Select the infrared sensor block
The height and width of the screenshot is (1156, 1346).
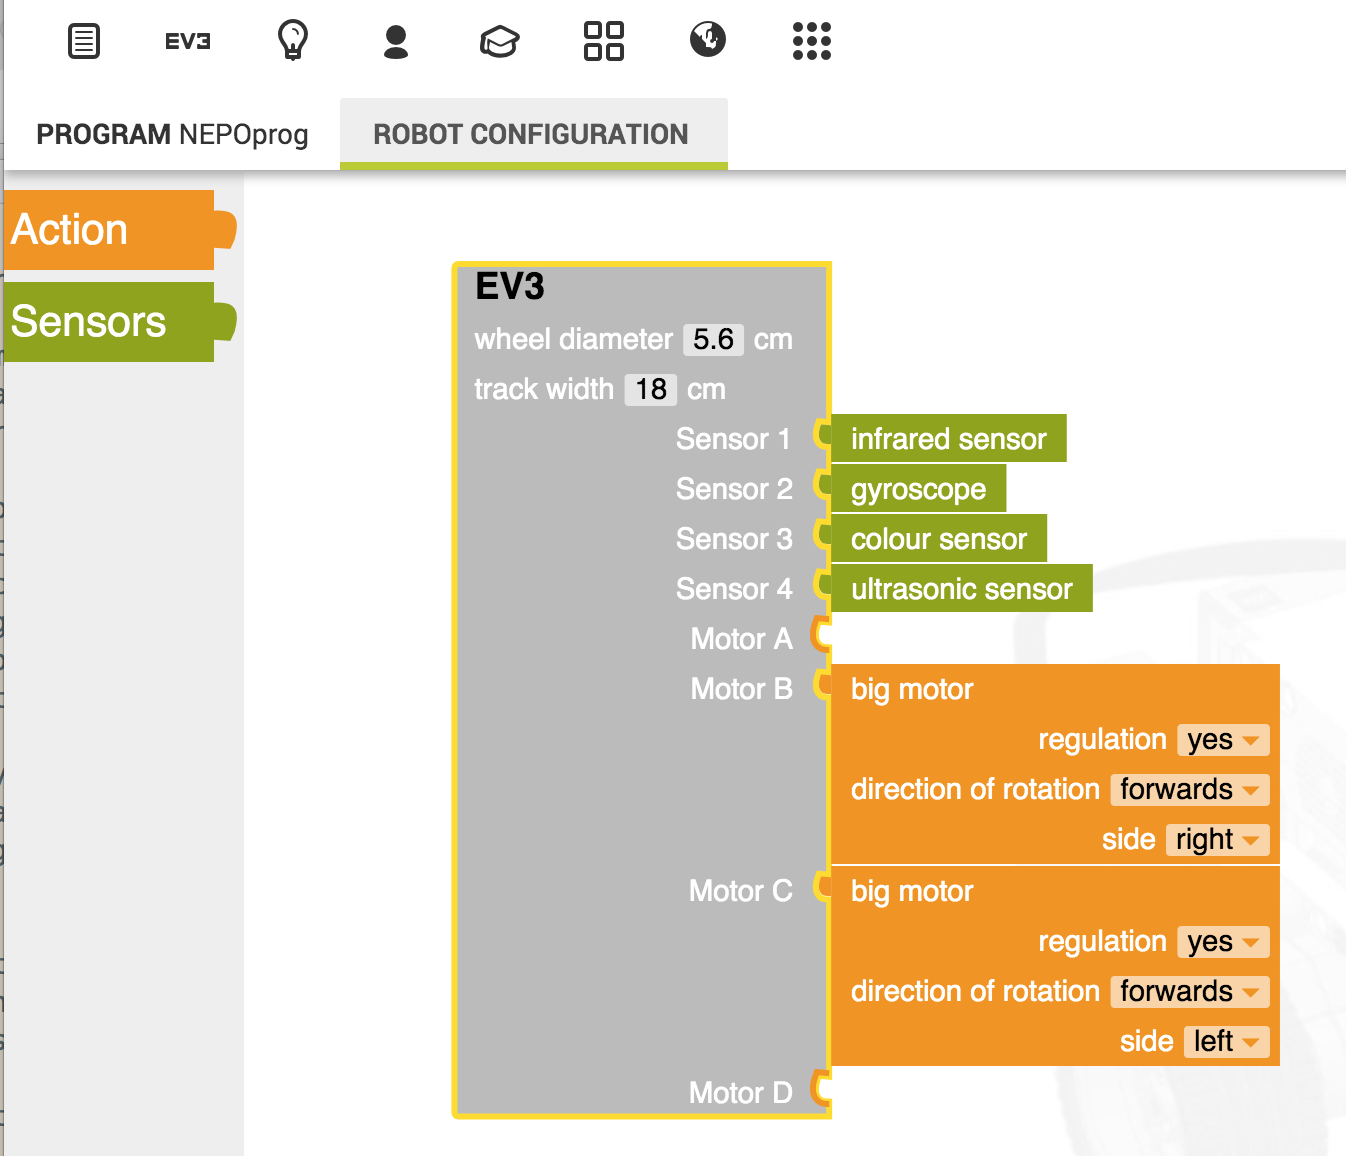tap(949, 439)
